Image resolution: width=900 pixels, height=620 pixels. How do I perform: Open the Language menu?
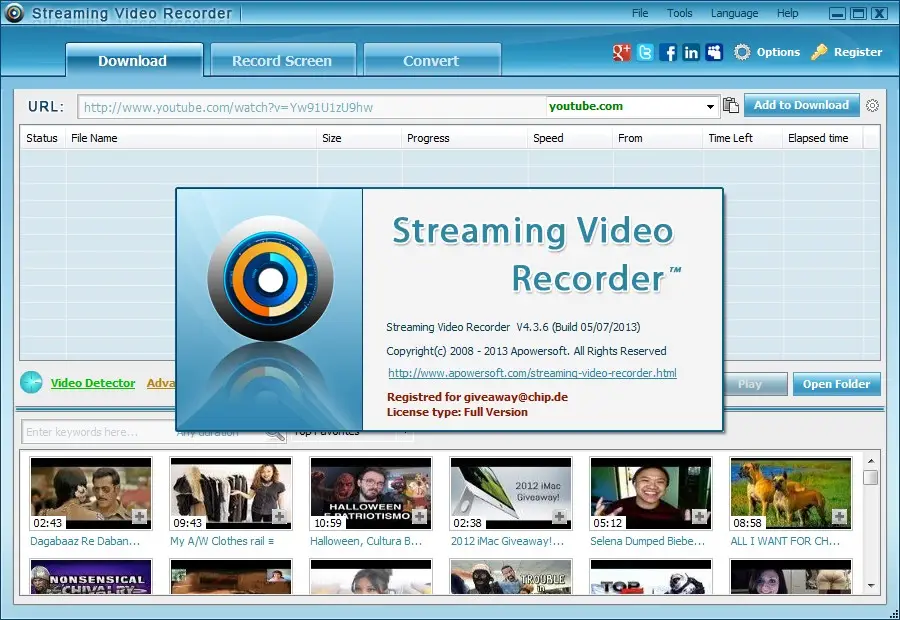click(735, 13)
